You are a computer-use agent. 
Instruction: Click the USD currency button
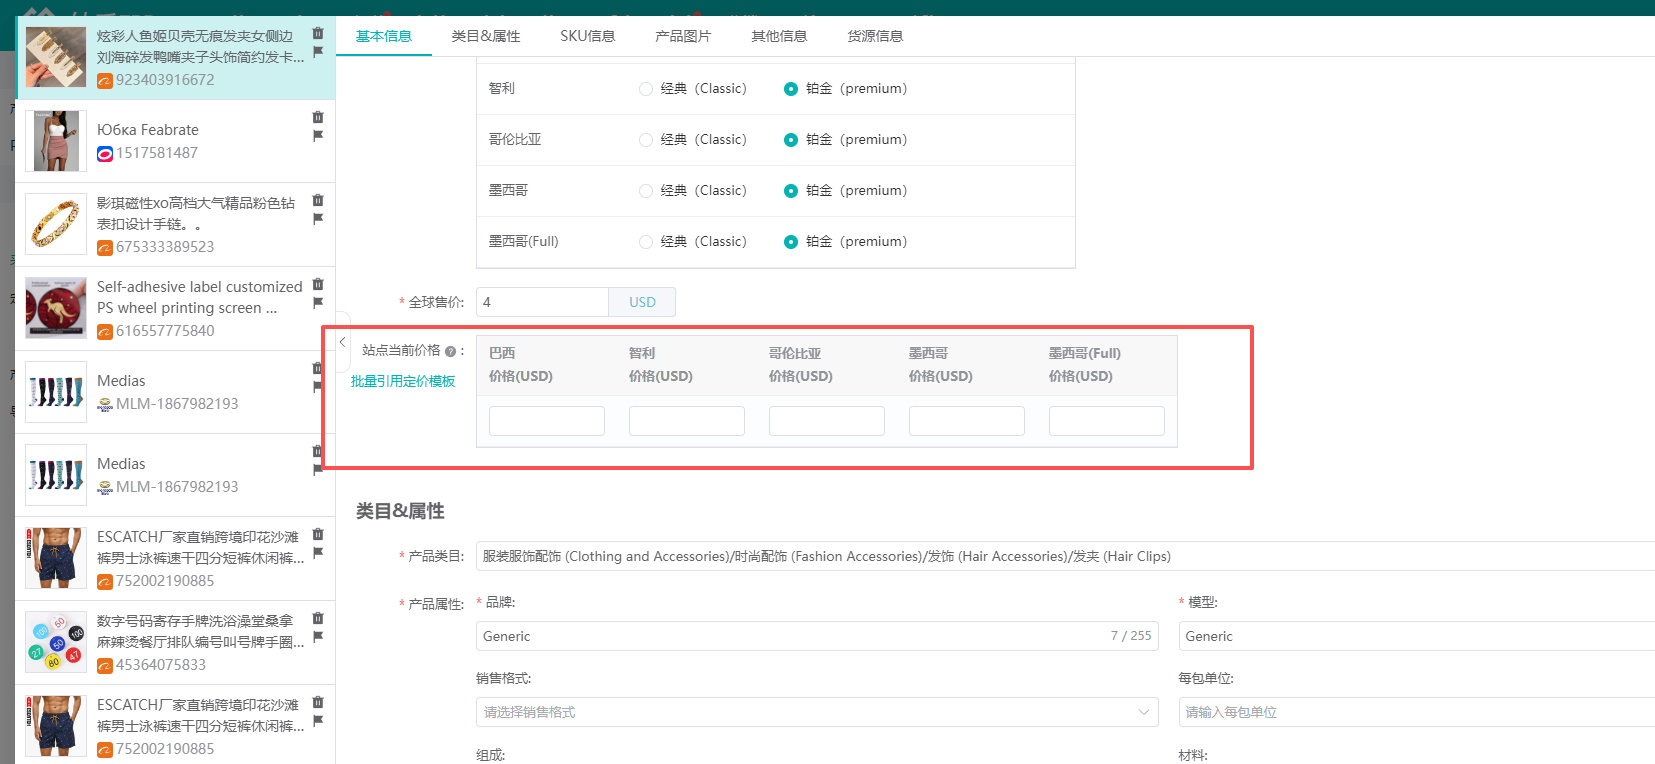642,302
